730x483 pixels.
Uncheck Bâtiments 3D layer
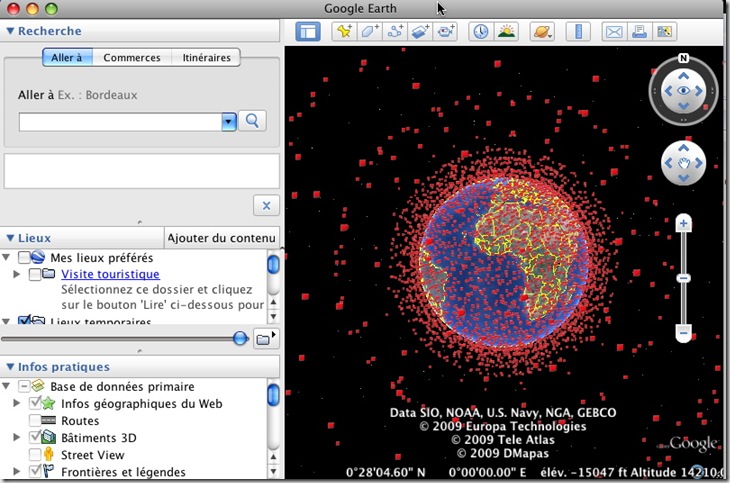35,437
